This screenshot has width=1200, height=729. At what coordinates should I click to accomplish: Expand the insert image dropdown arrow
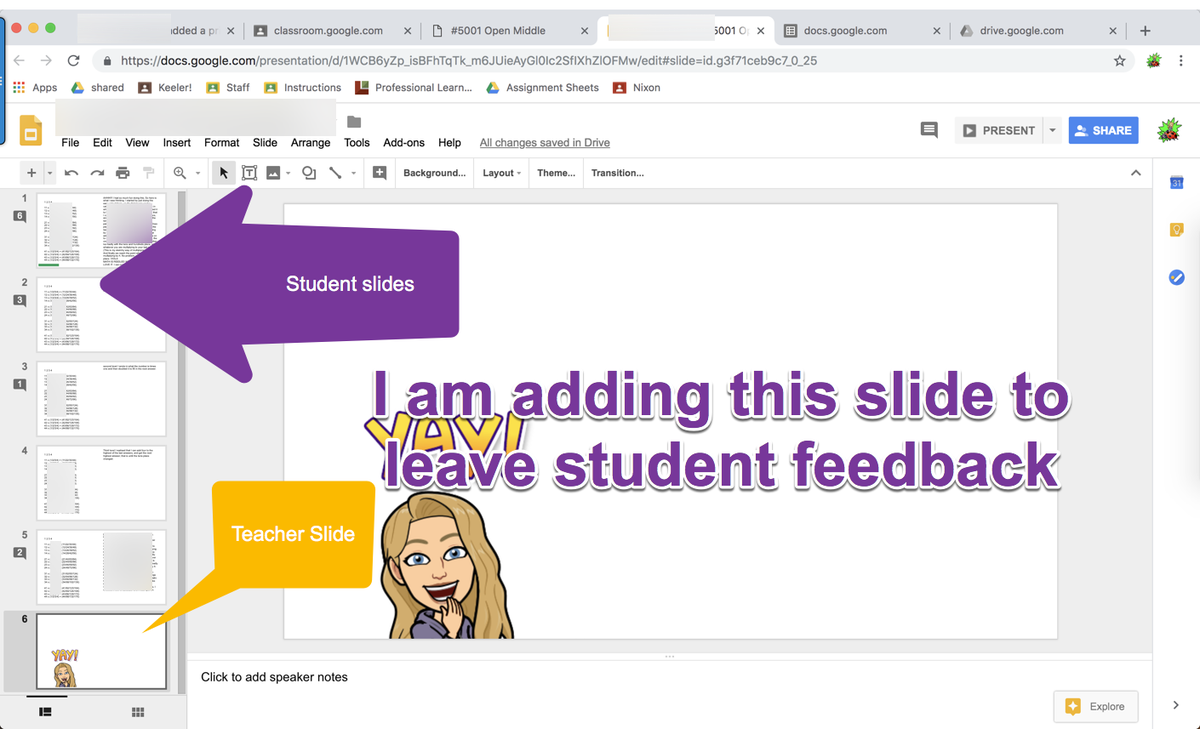[288, 173]
